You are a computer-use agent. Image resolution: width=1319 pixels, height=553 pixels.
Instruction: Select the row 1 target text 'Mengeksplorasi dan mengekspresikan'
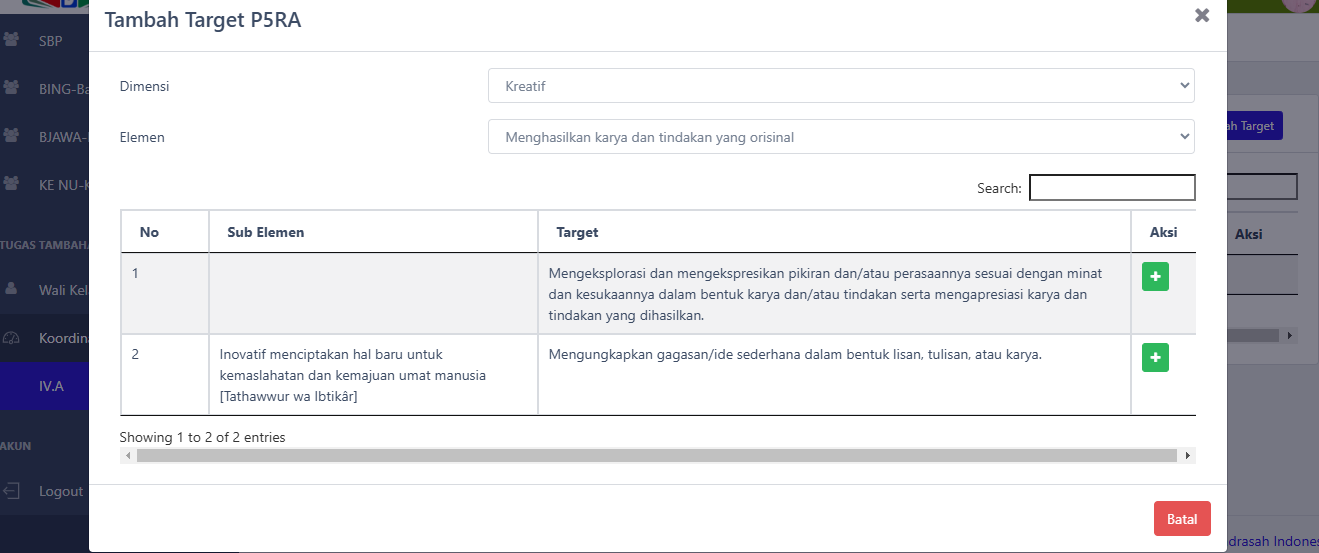coord(825,294)
